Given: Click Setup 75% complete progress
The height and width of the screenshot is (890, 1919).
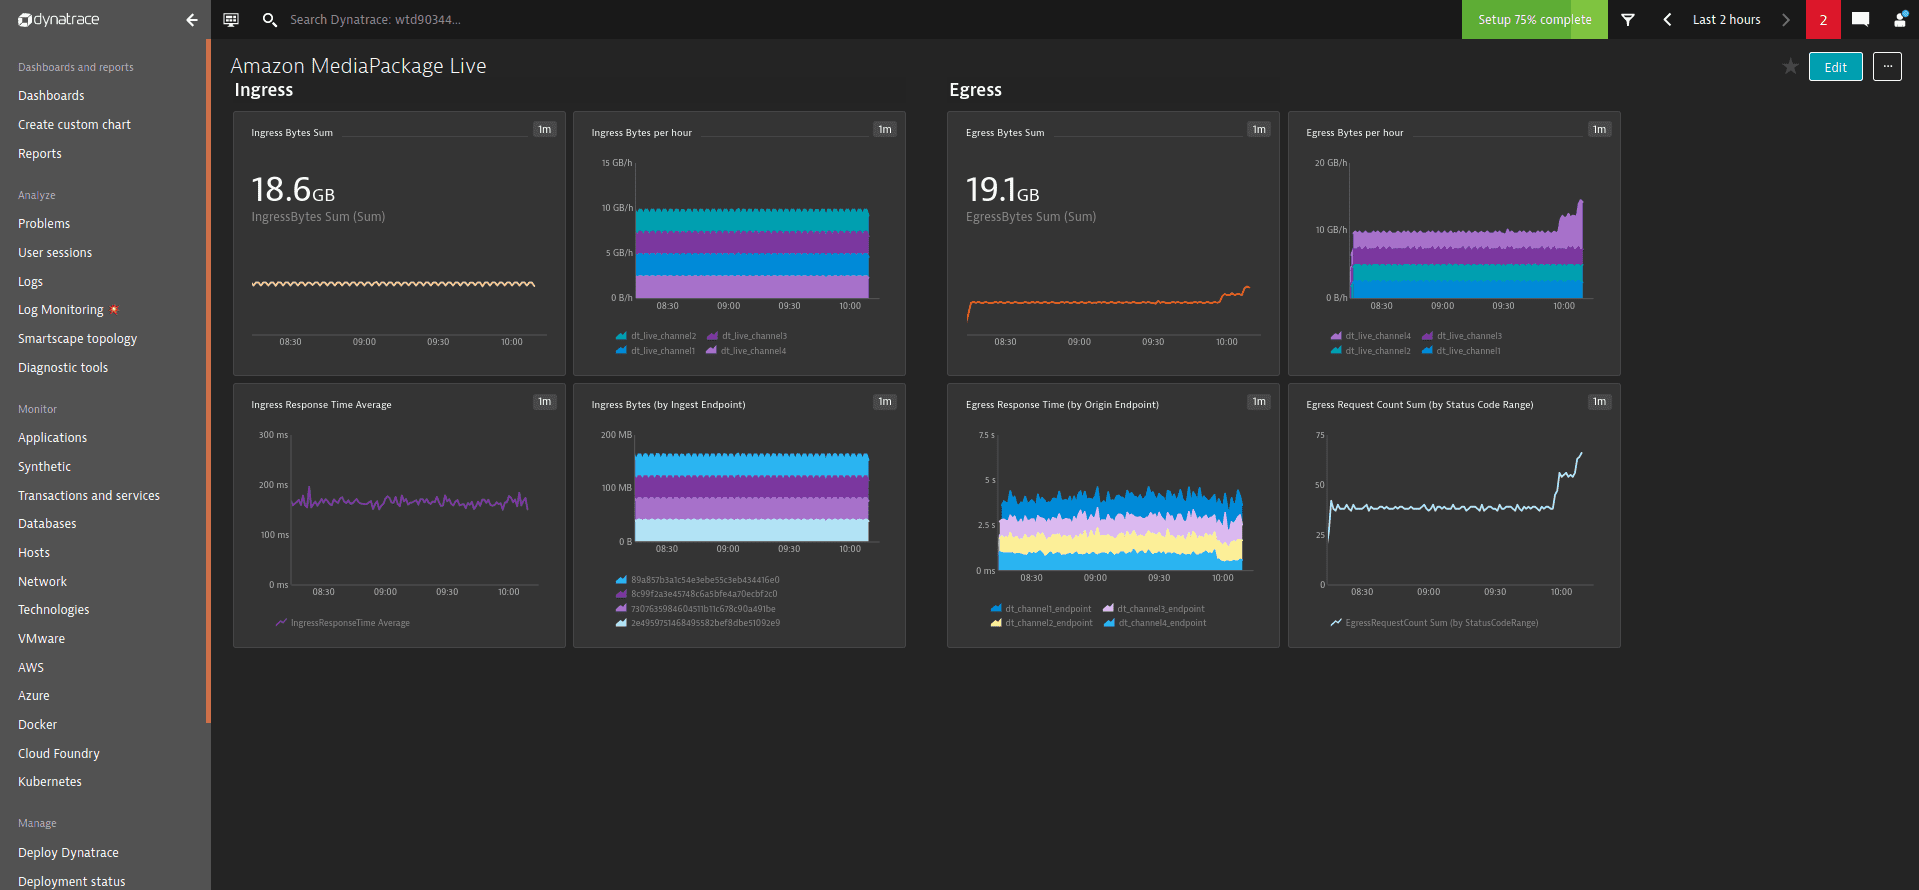Looking at the screenshot, I should coord(1534,19).
